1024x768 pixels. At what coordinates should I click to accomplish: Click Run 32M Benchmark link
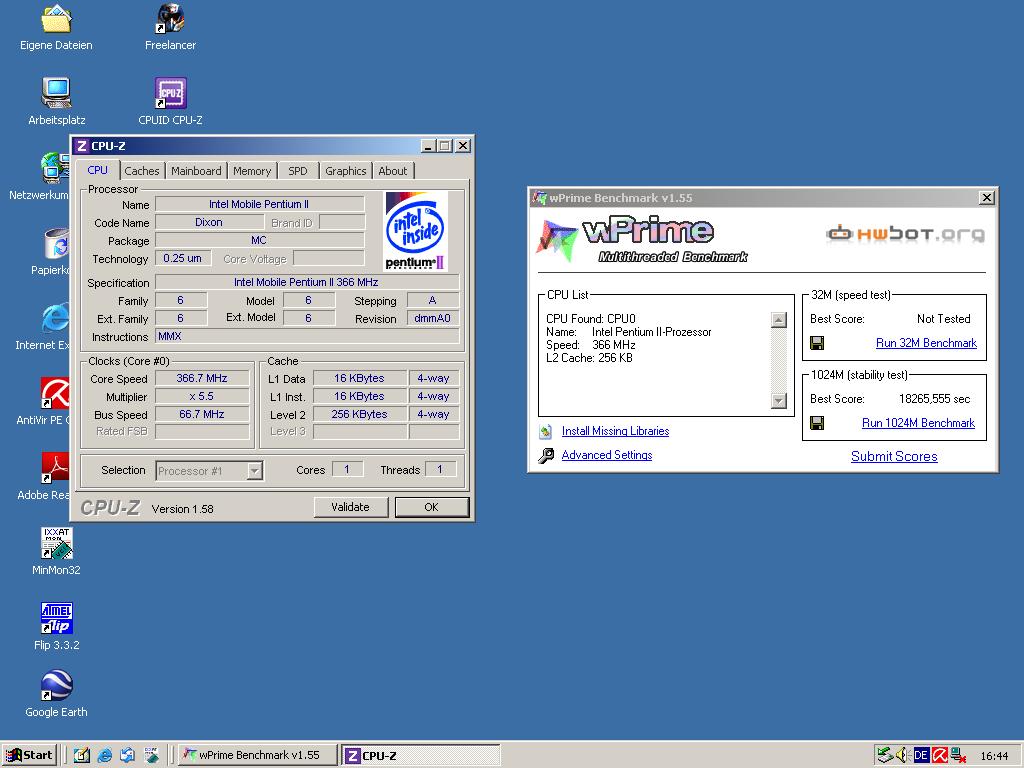[926, 343]
